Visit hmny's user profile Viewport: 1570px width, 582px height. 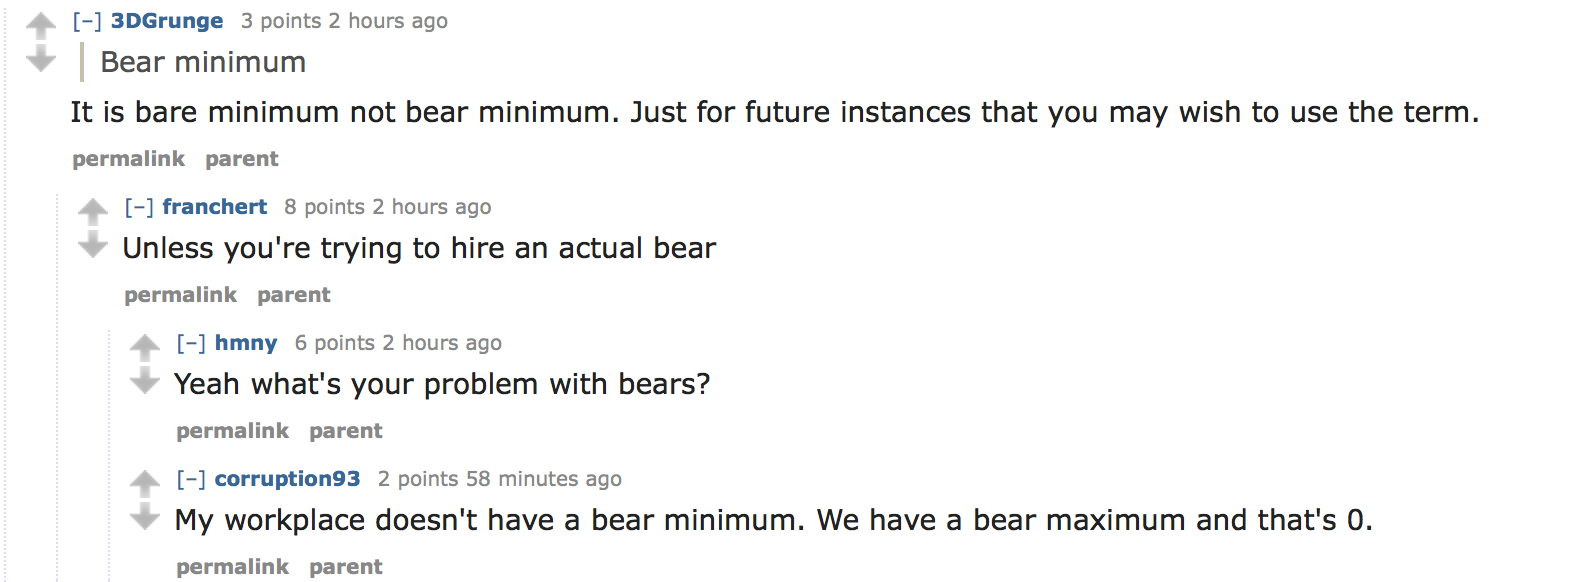pos(246,343)
